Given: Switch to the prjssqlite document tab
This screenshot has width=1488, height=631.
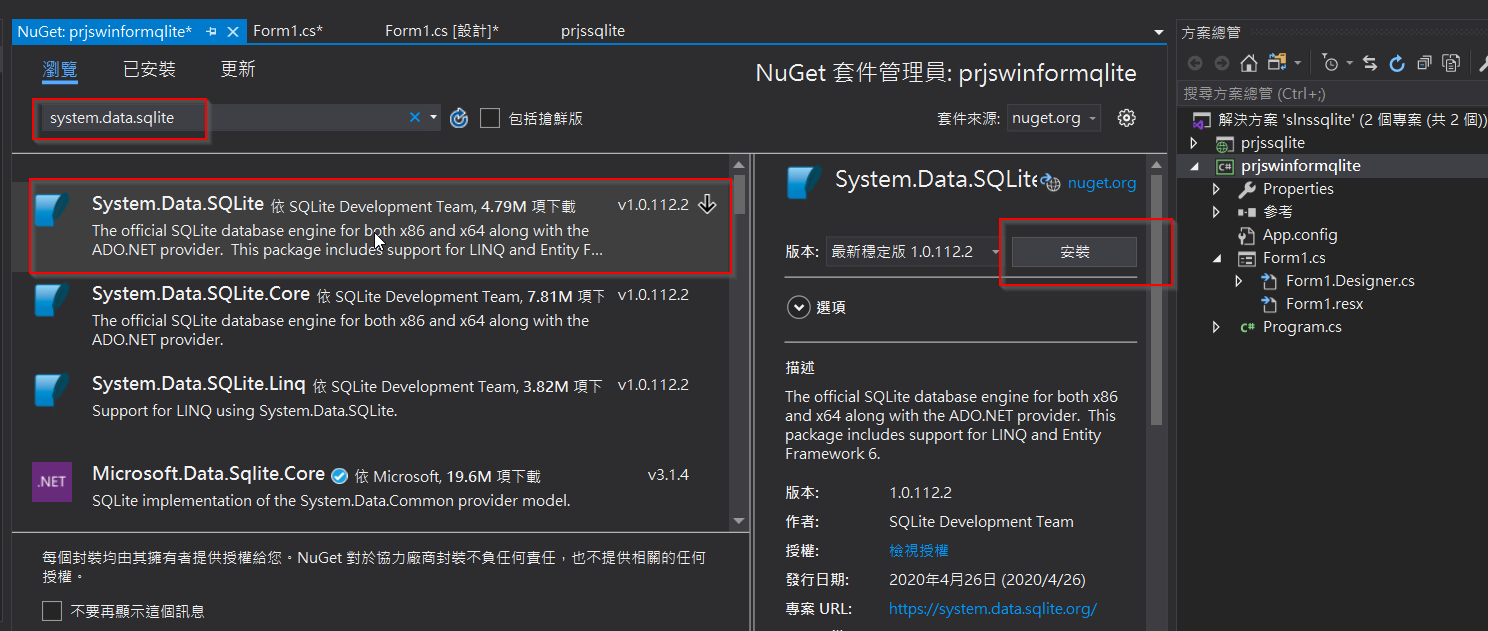Looking at the screenshot, I should [x=593, y=31].
